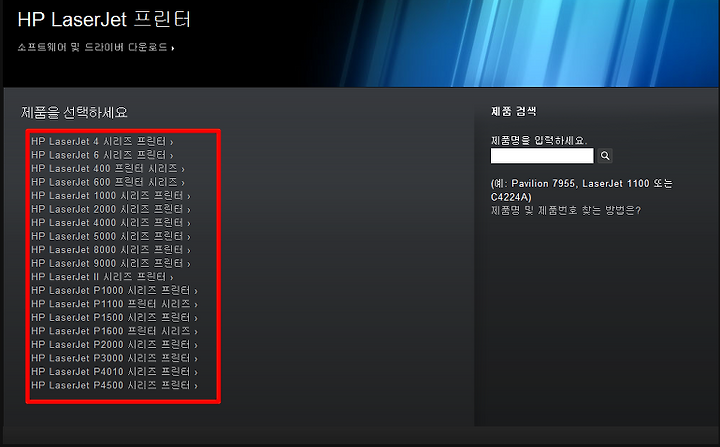Choose HP LaserJet 2000 시리즈 프린터

(111, 209)
